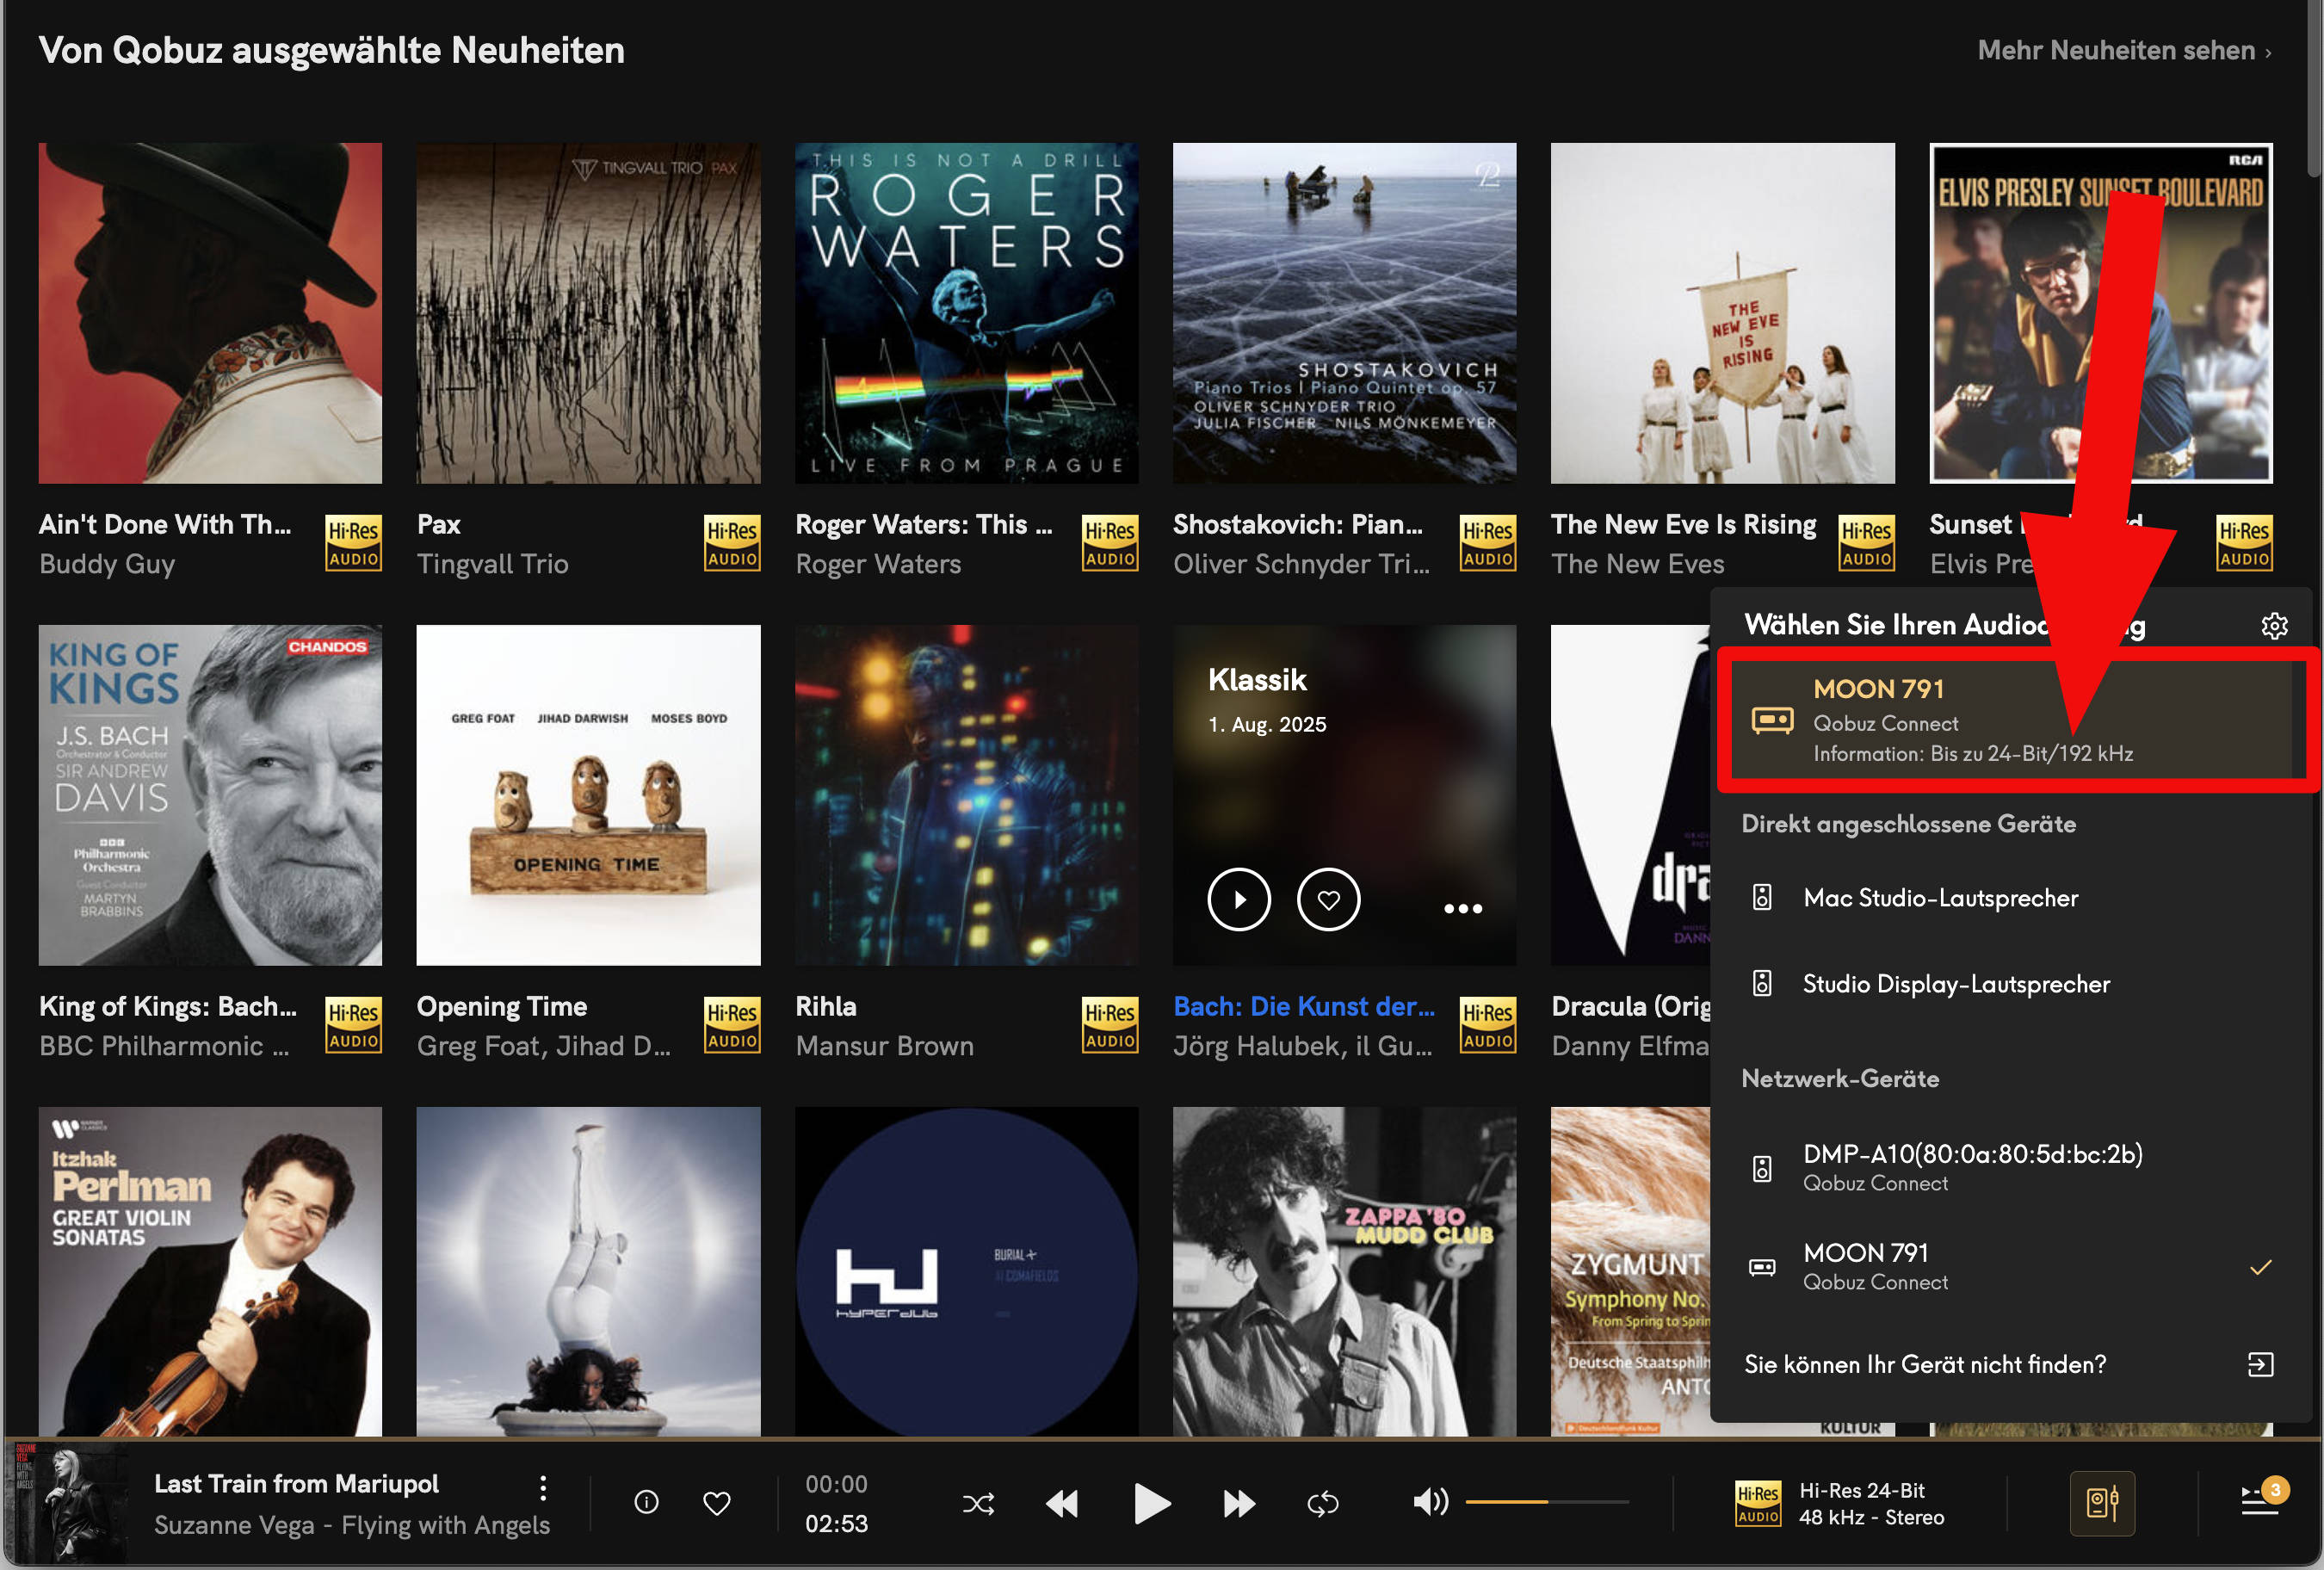Click the Hi-Res Audio quality badge in player bar
The width and height of the screenshot is (2324, 1570).
pos(1757,1503)
